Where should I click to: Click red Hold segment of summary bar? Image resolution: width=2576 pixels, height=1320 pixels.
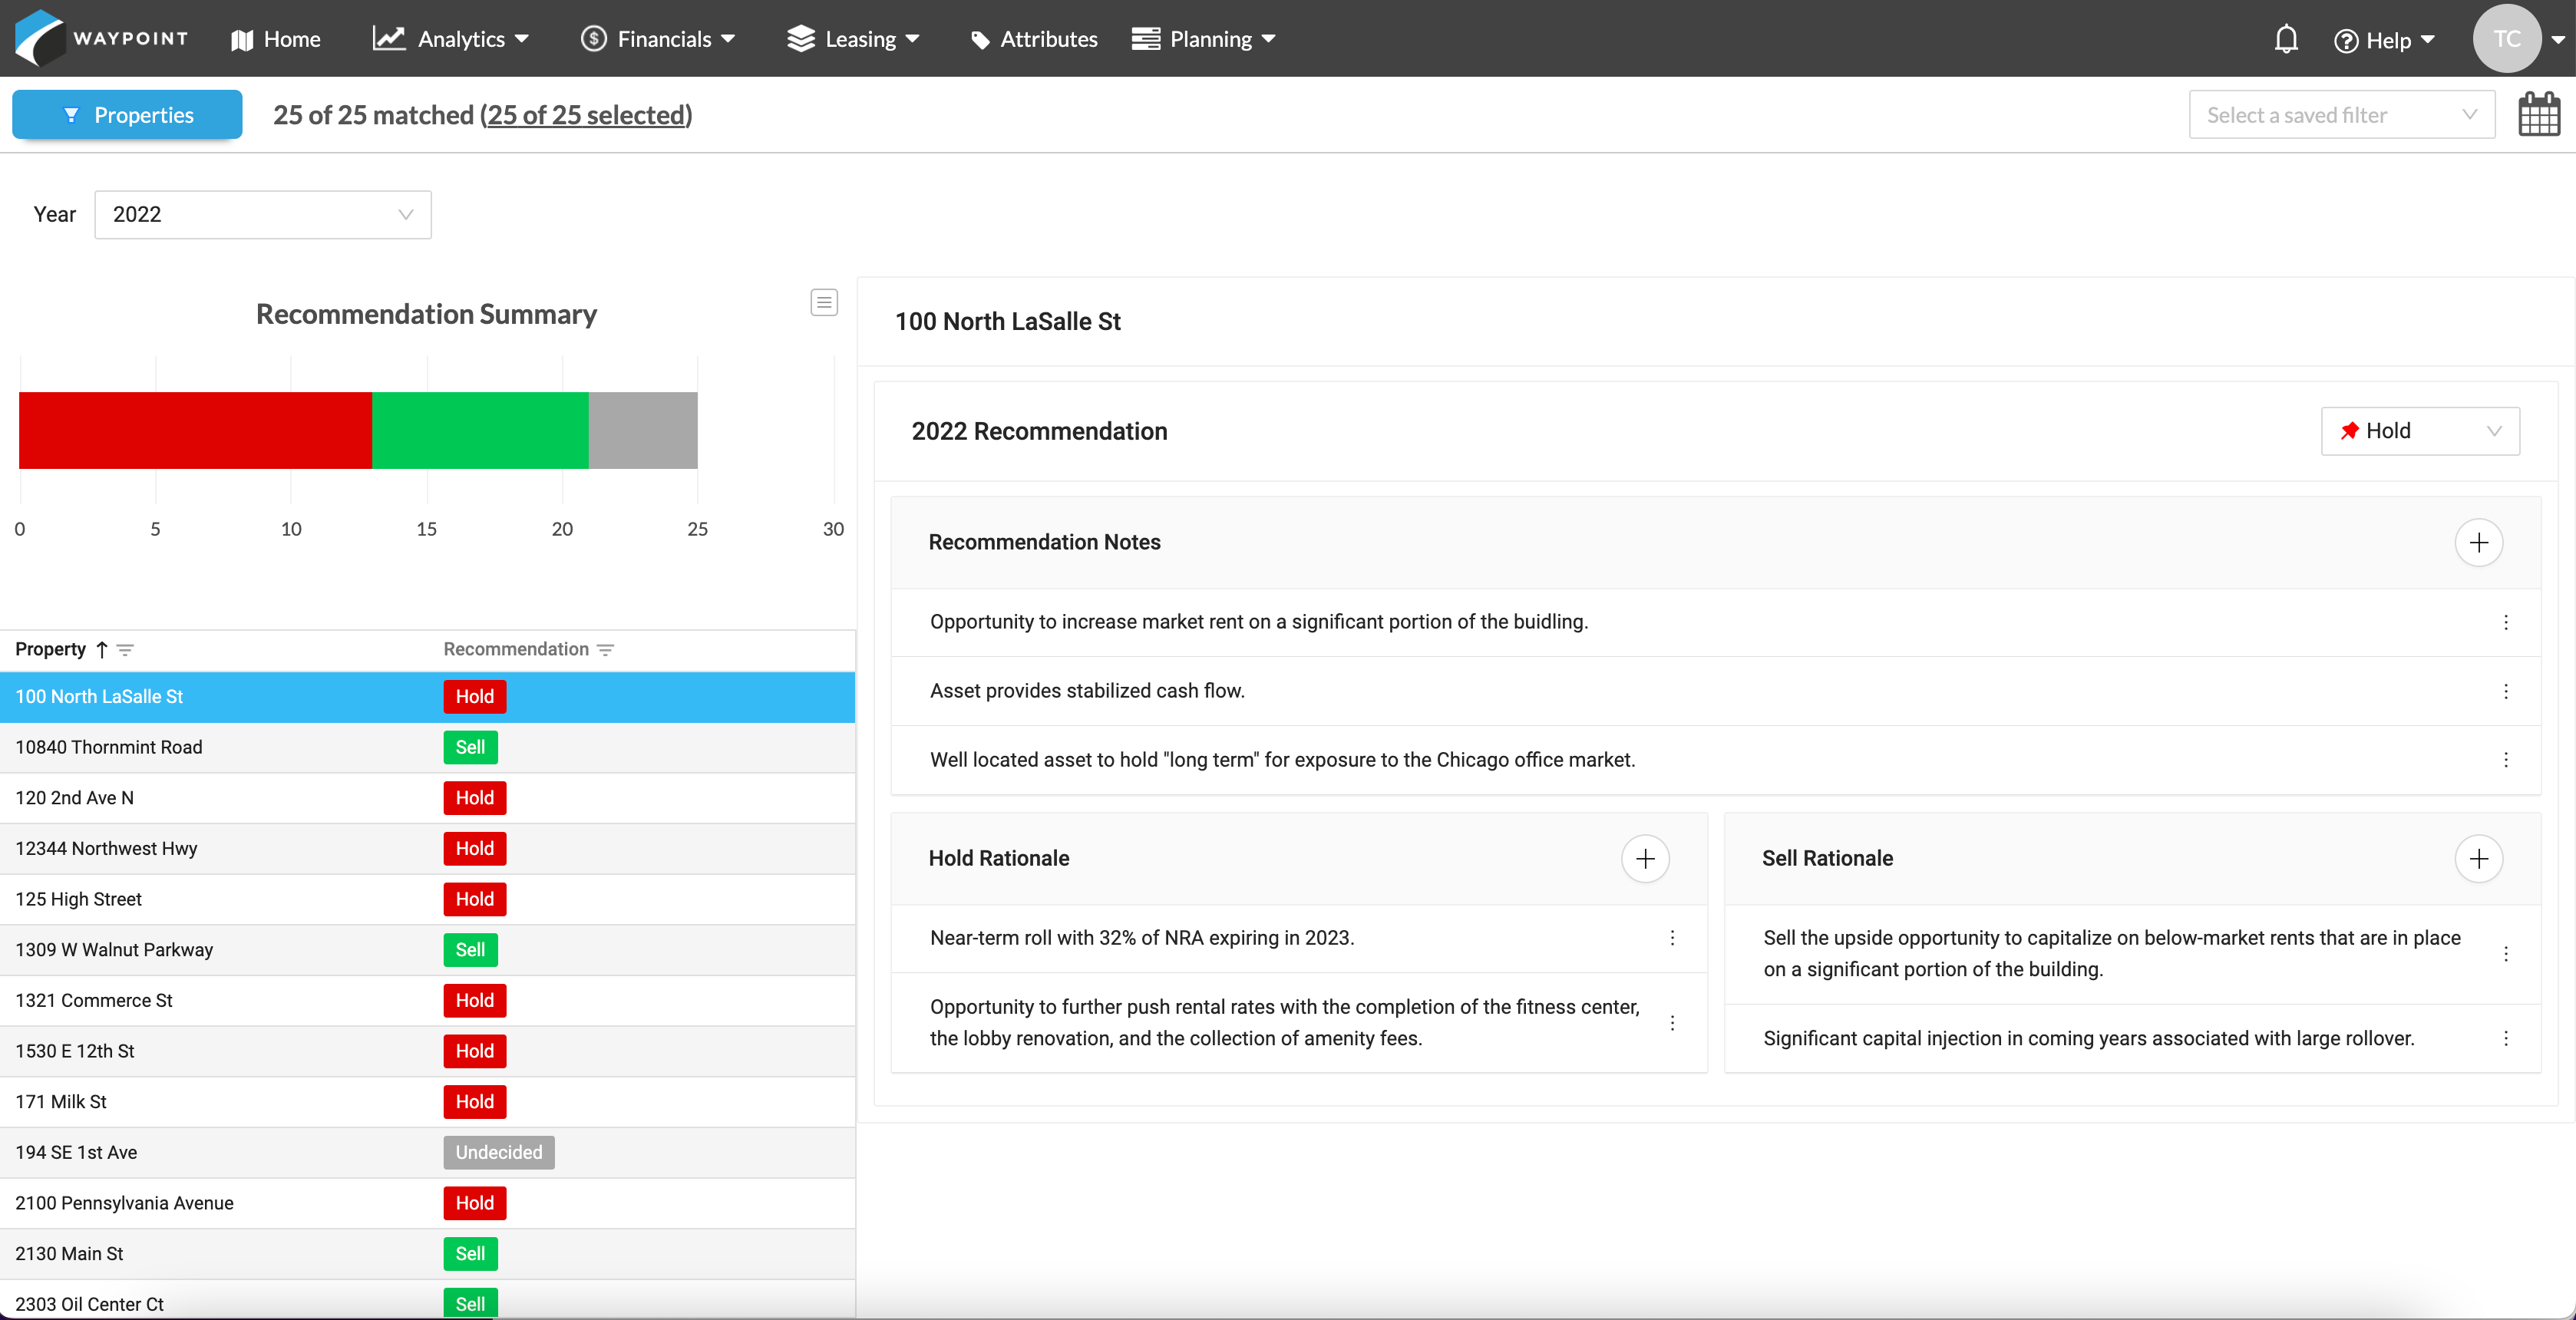coord(195,430)
